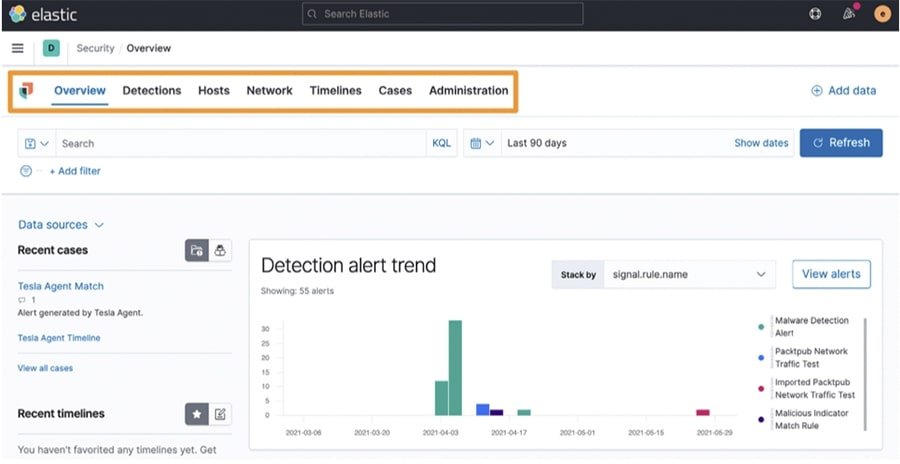Open the newsfeed notifications icon

pyautogui.click(x=849, y=14)
